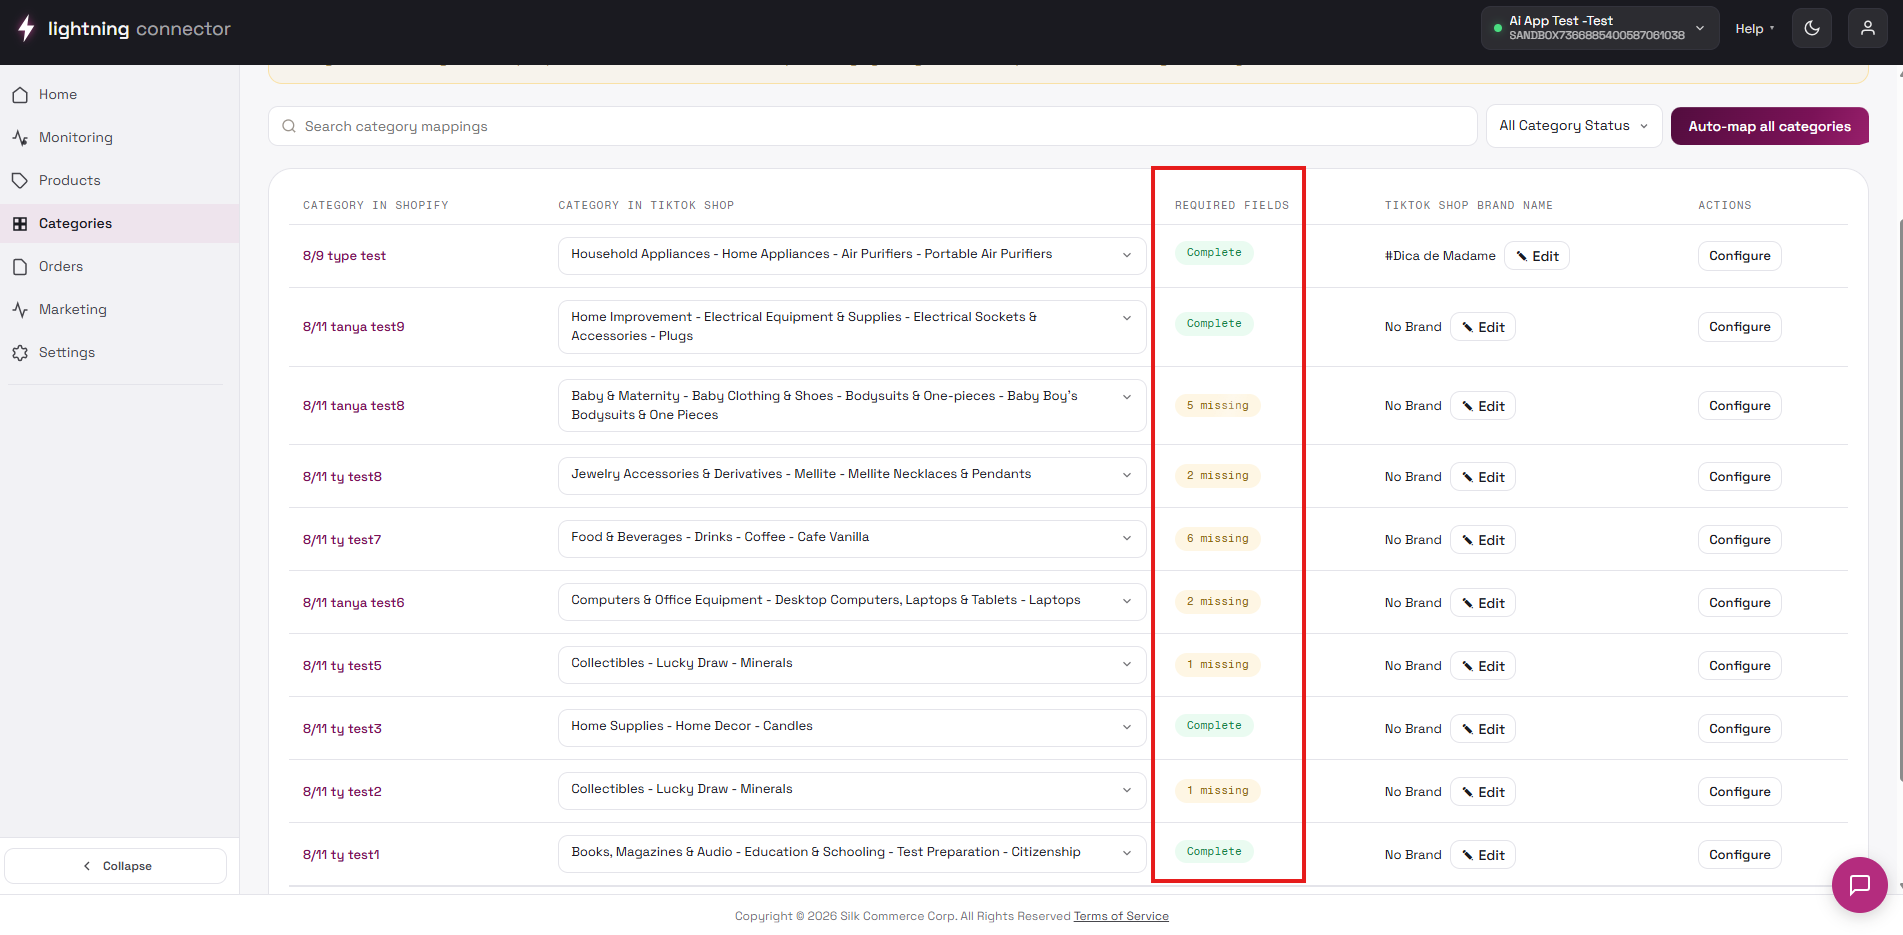Edit brand for 8/11 tanya test9

pyautogui.click(x=1482, y=327)
